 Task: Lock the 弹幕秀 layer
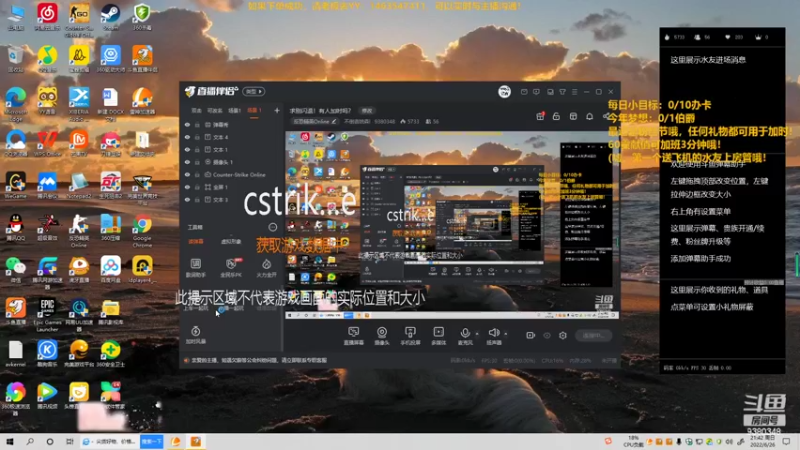tap(197, 124)
